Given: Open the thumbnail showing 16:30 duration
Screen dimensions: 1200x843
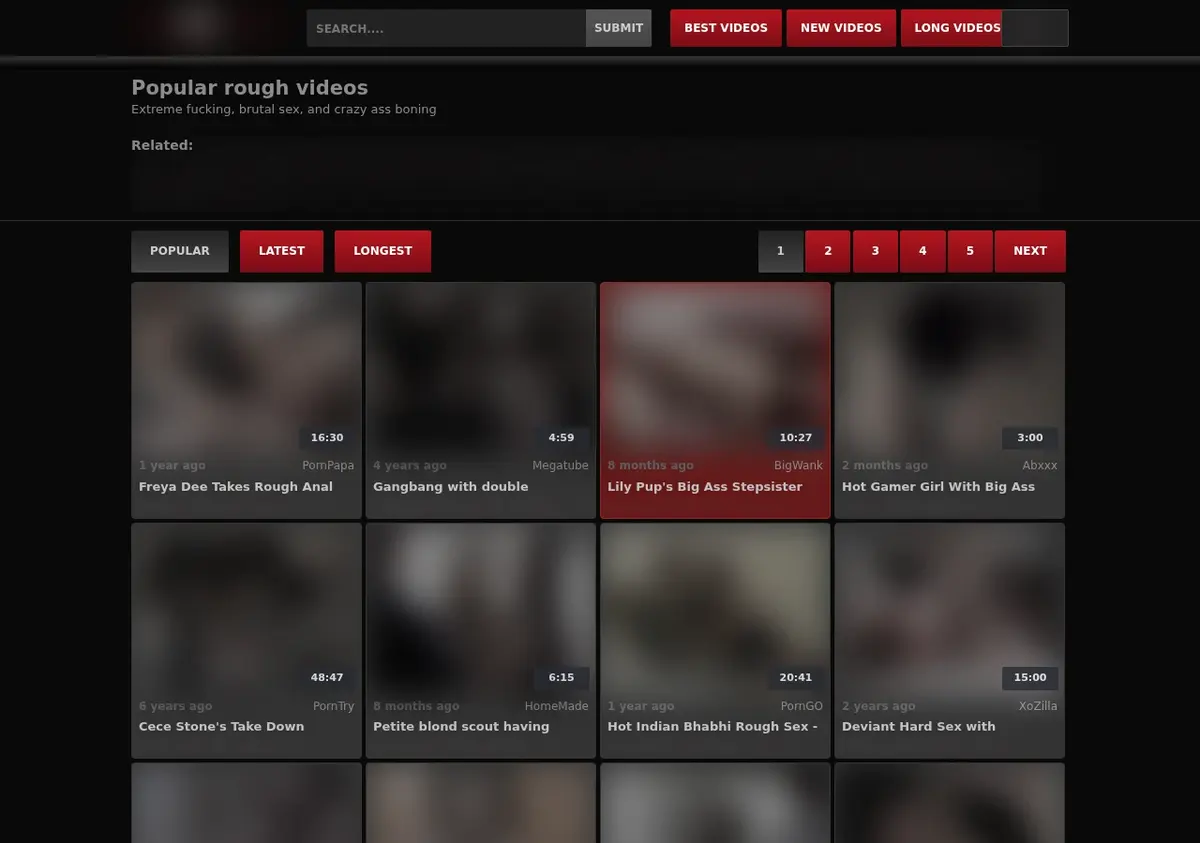Looking at the screenshot, I should click(x=246, y=368).
